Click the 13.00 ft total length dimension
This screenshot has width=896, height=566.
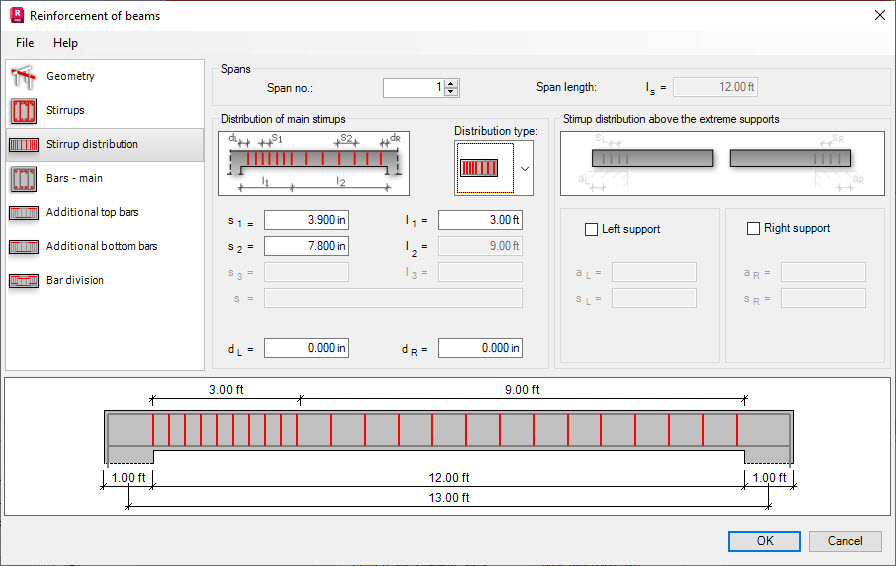[449, 498]
